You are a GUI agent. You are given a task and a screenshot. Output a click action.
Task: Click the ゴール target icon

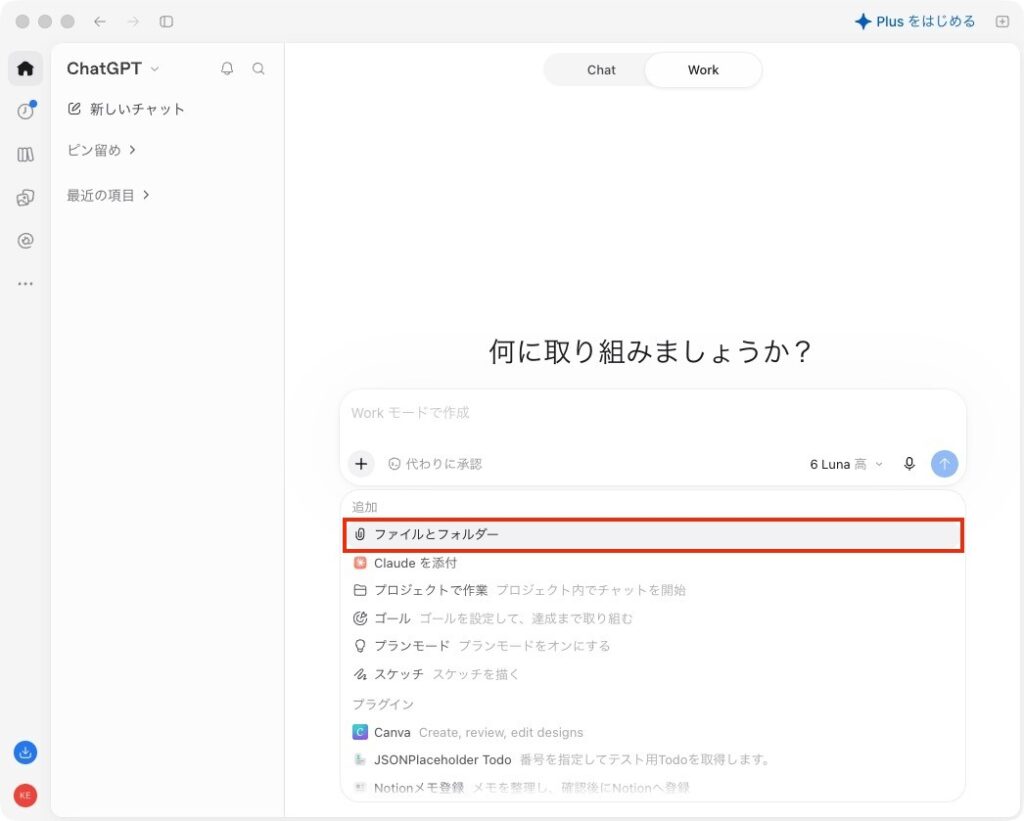360,618
